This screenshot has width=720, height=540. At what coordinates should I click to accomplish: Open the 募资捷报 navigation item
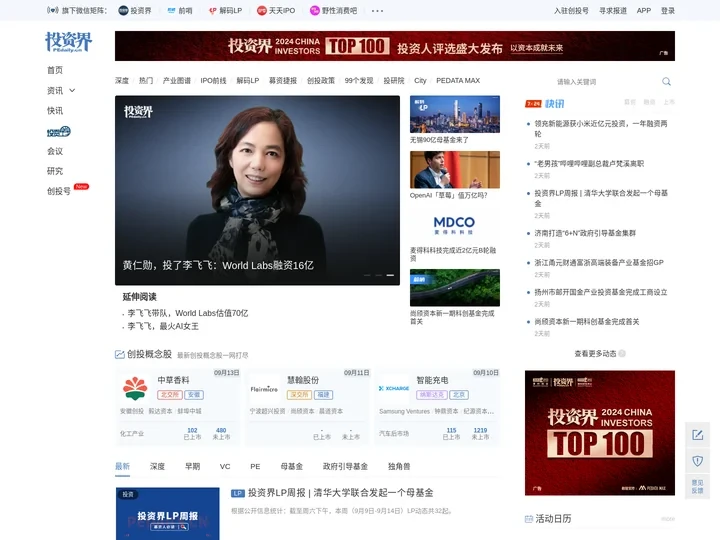[x=283, y=81]
